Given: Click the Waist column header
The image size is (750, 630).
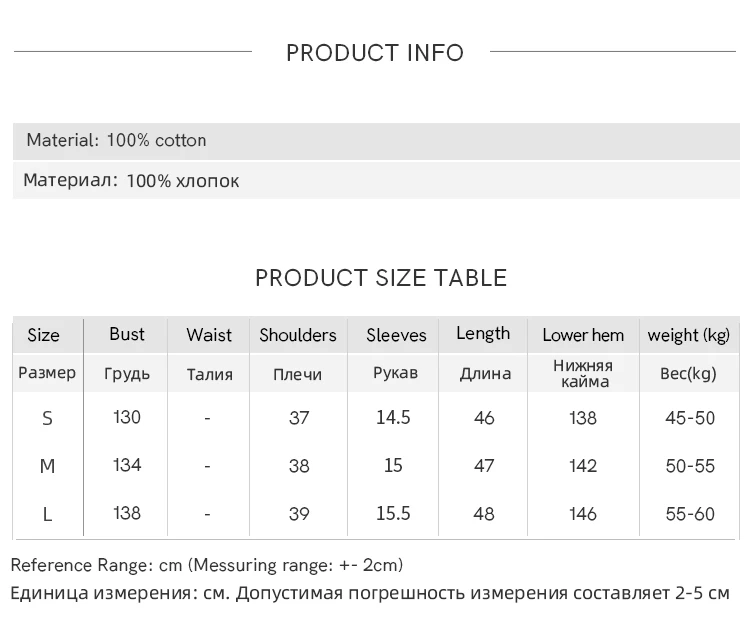Looking at the screenshot, I should (x=209, y=335).
